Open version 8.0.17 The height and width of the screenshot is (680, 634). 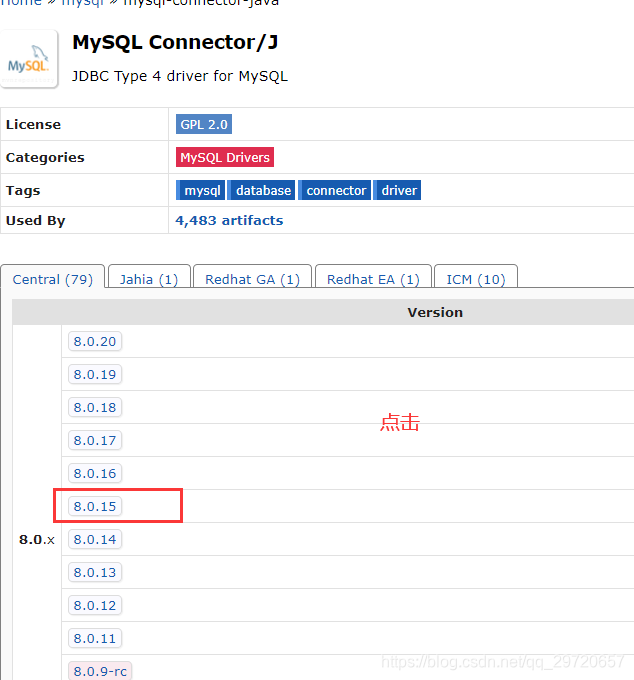pyautogui.click(x=95, y=440)
